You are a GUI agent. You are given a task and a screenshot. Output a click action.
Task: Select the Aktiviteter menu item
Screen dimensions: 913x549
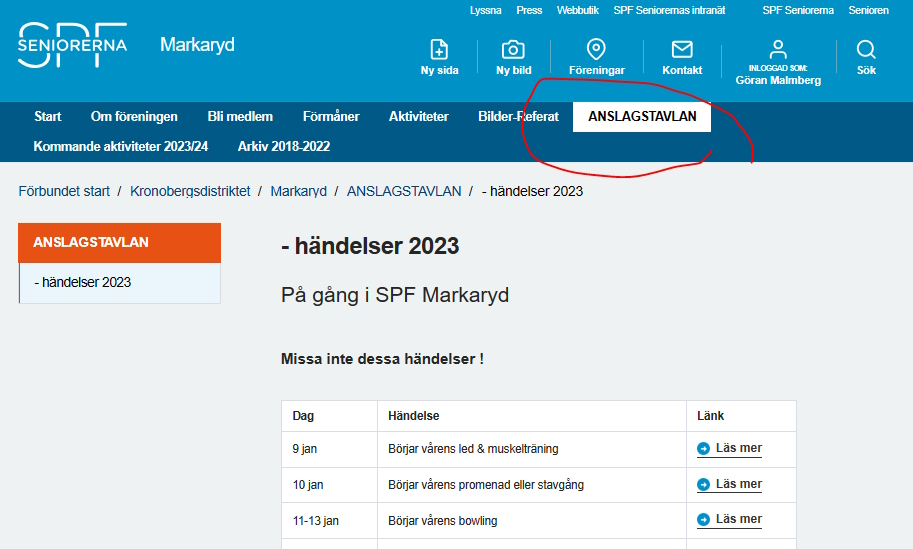[419, 116]
